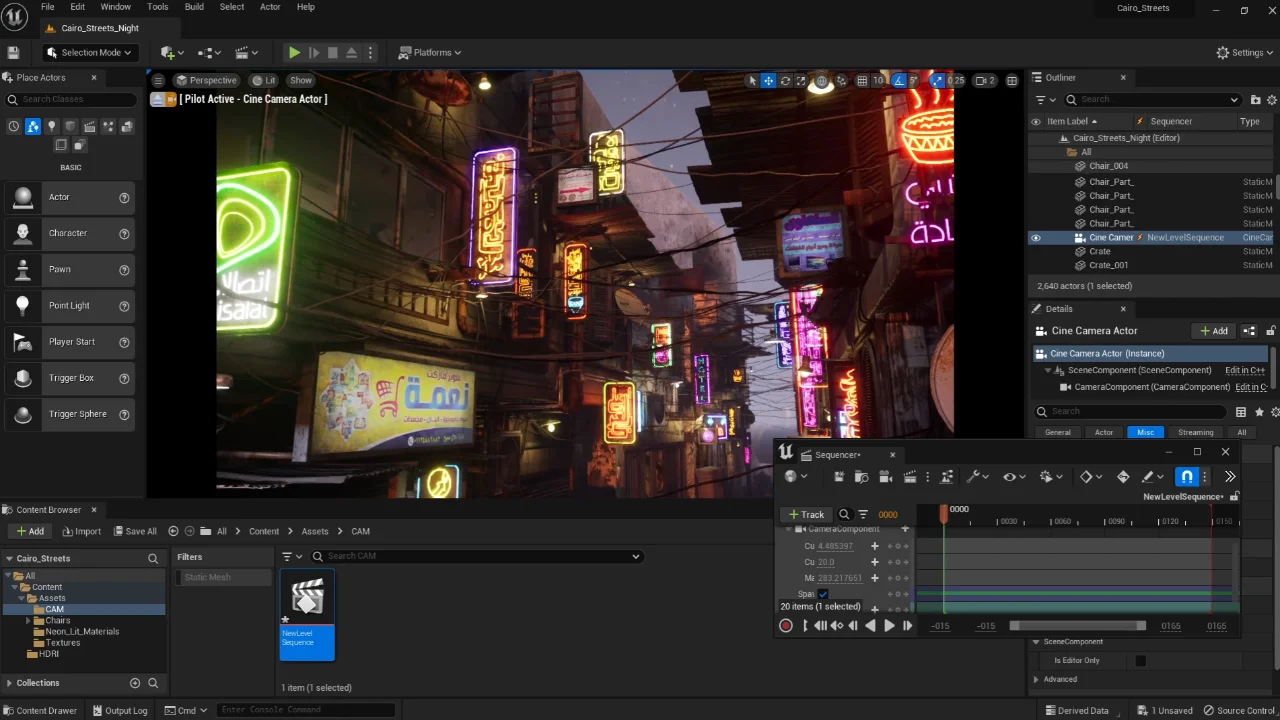The image size is (1280, 720).
Task: Toggle the Sequencer snapping magnet icon
Action: click(1186, 477)
